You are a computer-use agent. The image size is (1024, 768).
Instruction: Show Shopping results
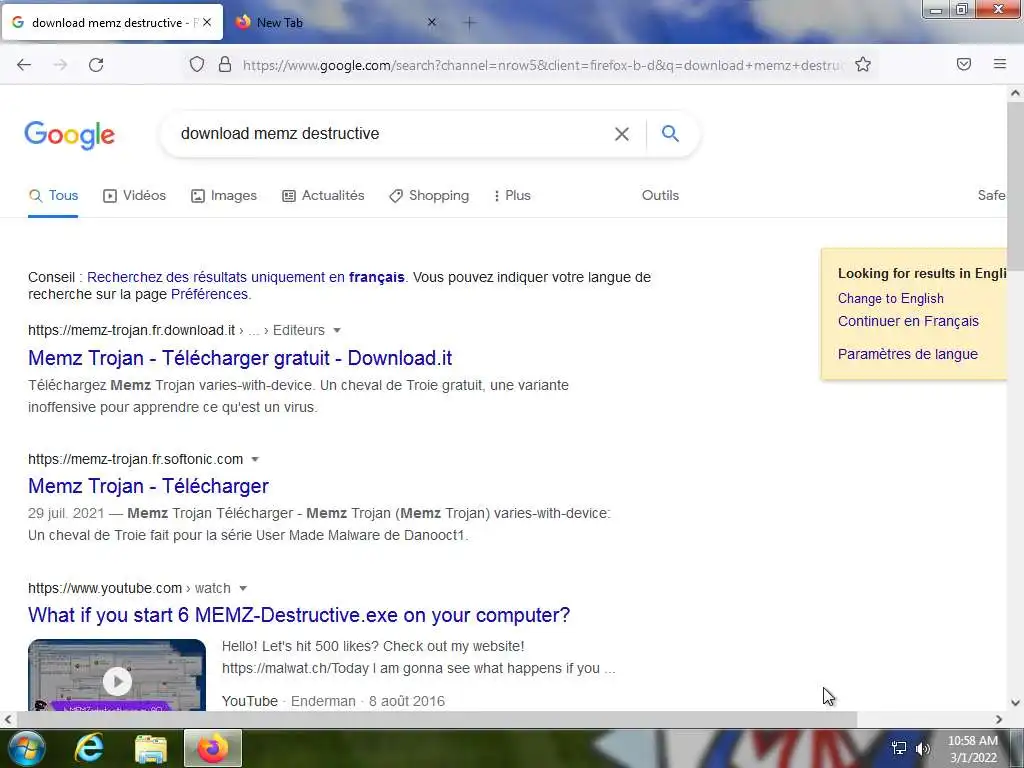pyautogui.click(x=429, y=195)
